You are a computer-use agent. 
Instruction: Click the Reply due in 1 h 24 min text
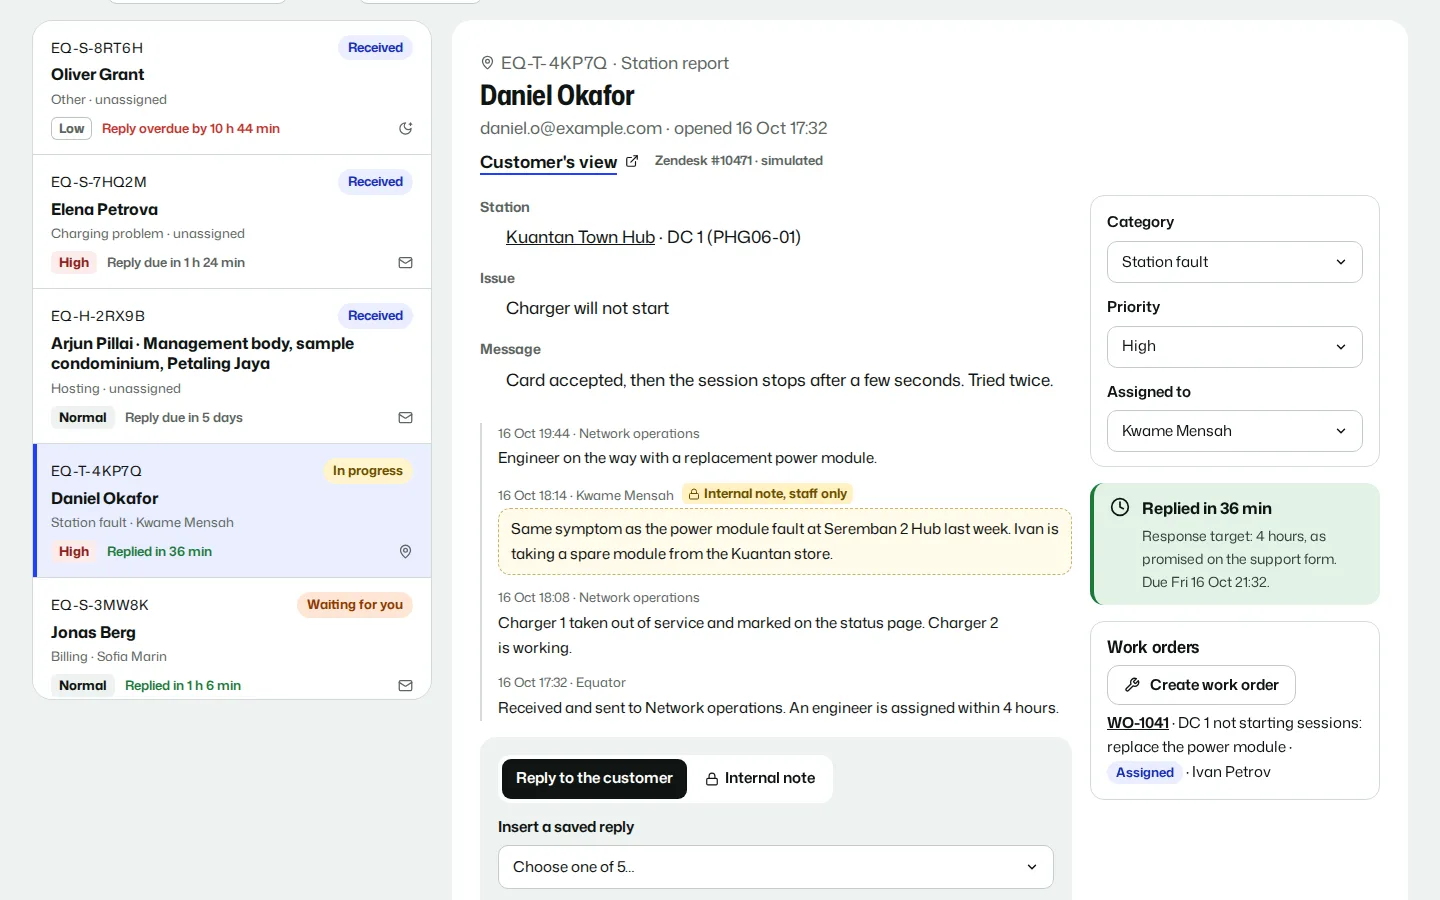click(x=176, y=262)
